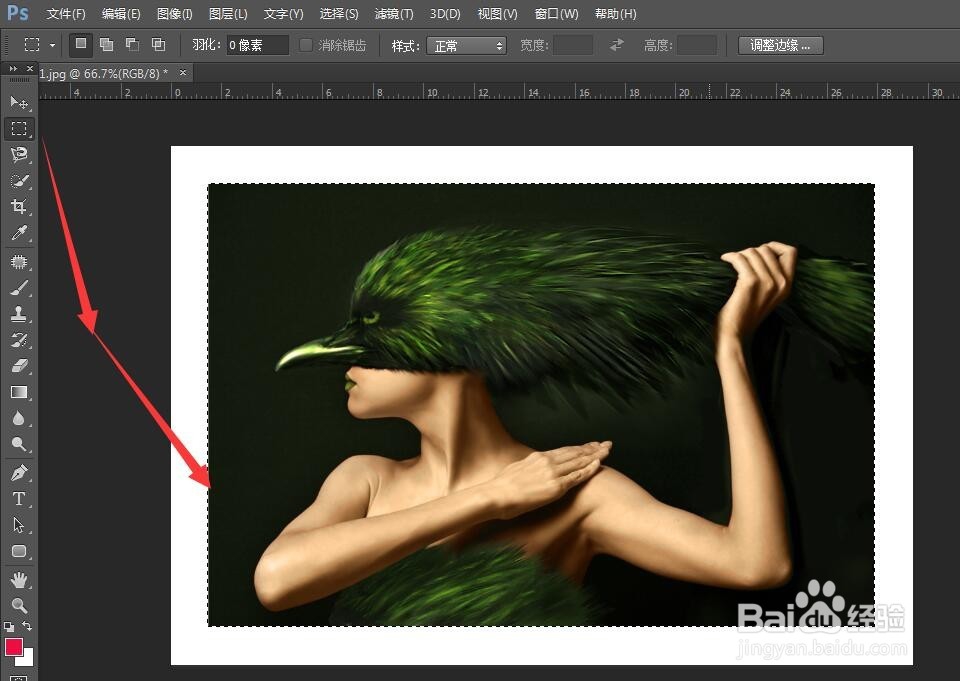
Task: Close the 1.jpg document tab
Action: pos(182,73)
